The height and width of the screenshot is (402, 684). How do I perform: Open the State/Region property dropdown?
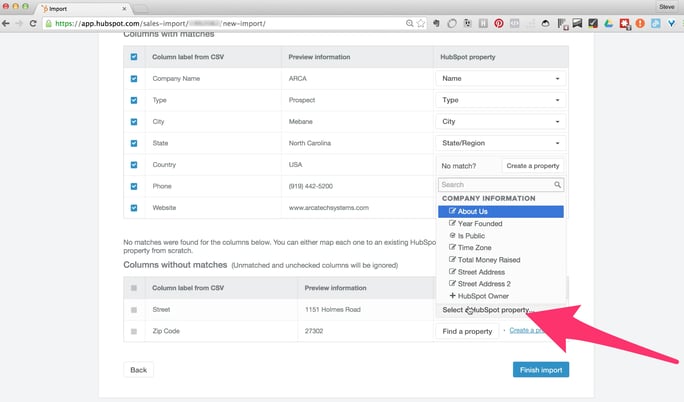tap(500, 143)
